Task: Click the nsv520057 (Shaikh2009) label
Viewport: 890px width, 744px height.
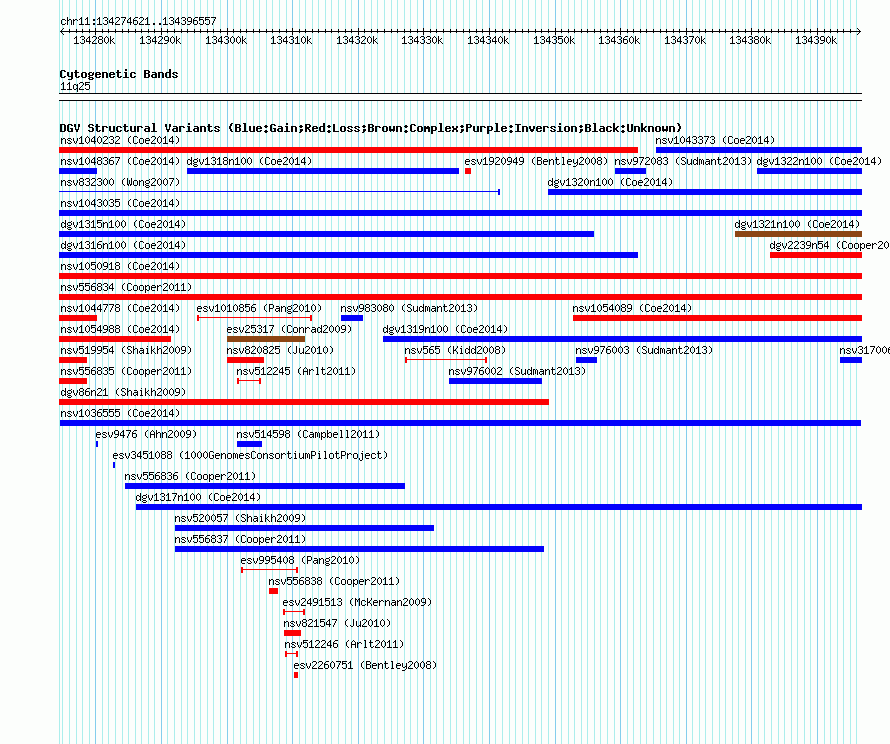Action: (240, 518)
